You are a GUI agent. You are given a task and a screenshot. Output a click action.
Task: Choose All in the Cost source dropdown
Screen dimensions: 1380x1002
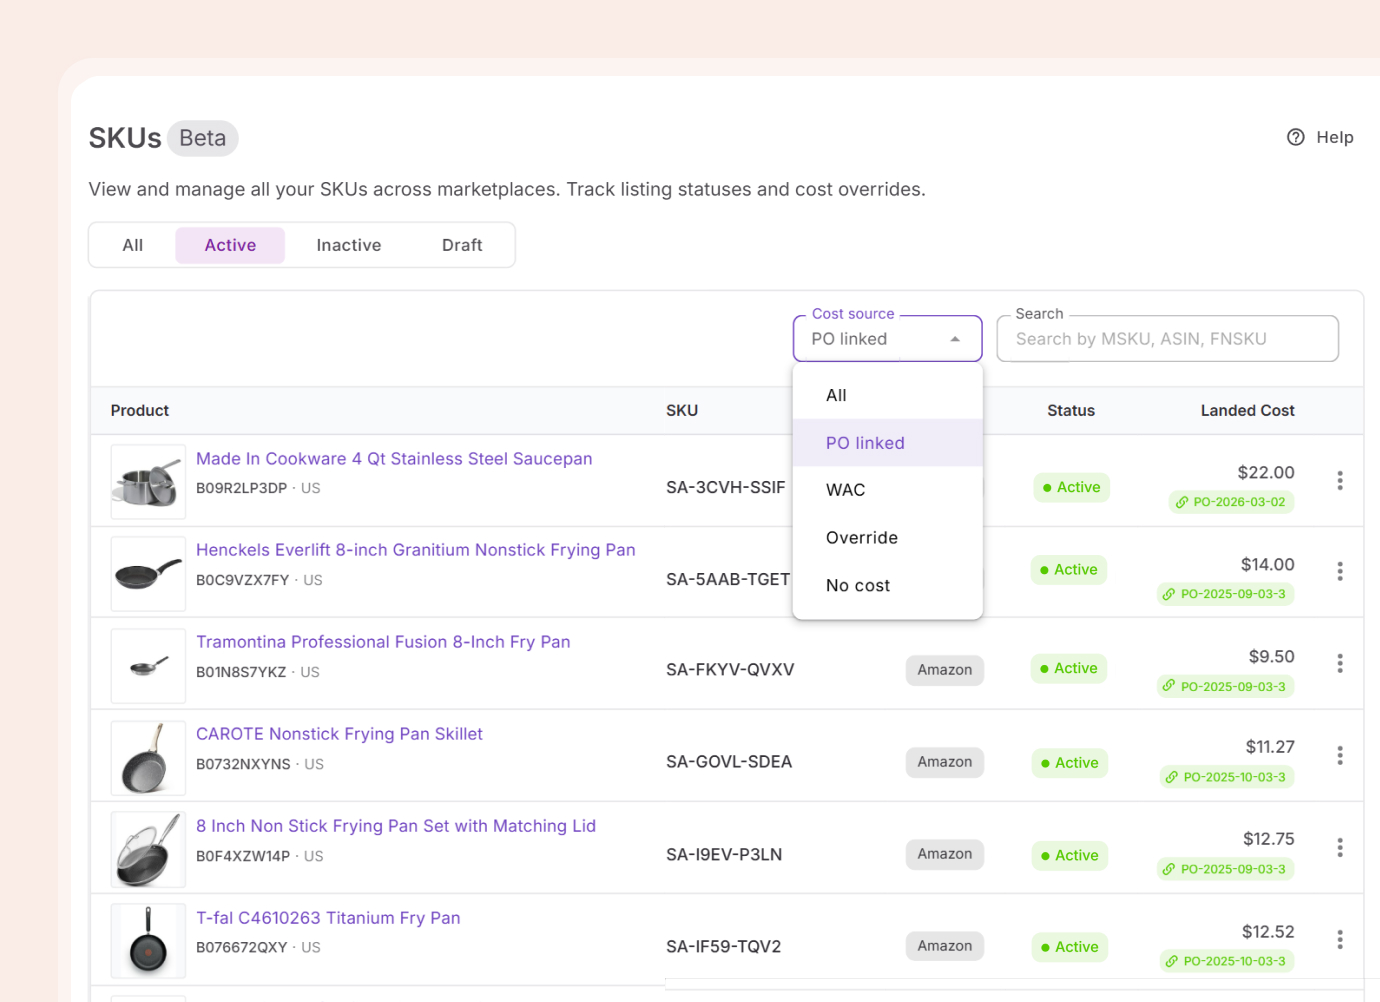click(836, 395)
